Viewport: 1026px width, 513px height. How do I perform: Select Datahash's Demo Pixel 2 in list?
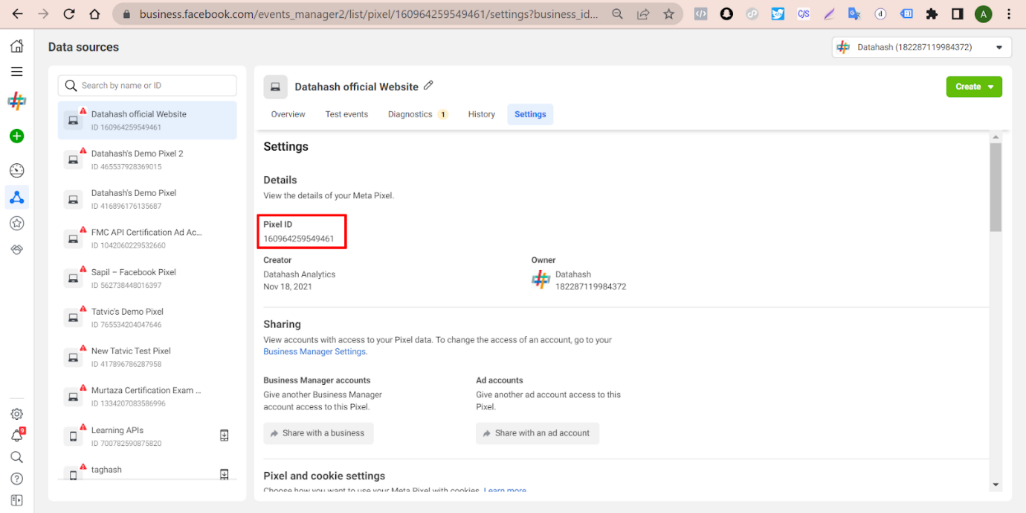click(147, 160)
